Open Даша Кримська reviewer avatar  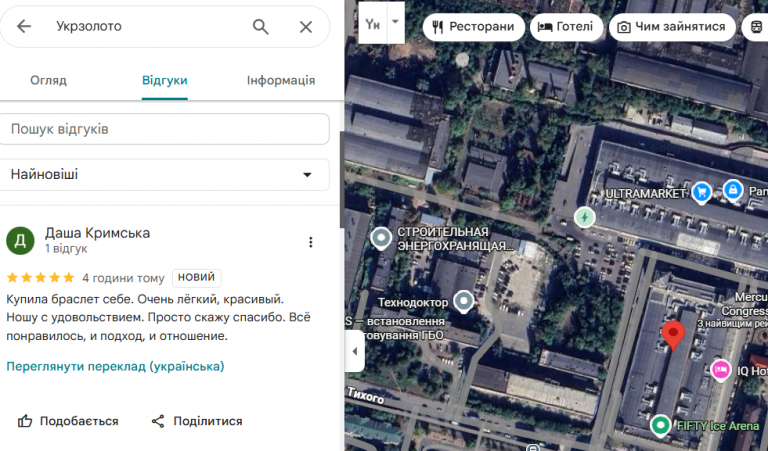pyautogui.click(x=20, y=240)
